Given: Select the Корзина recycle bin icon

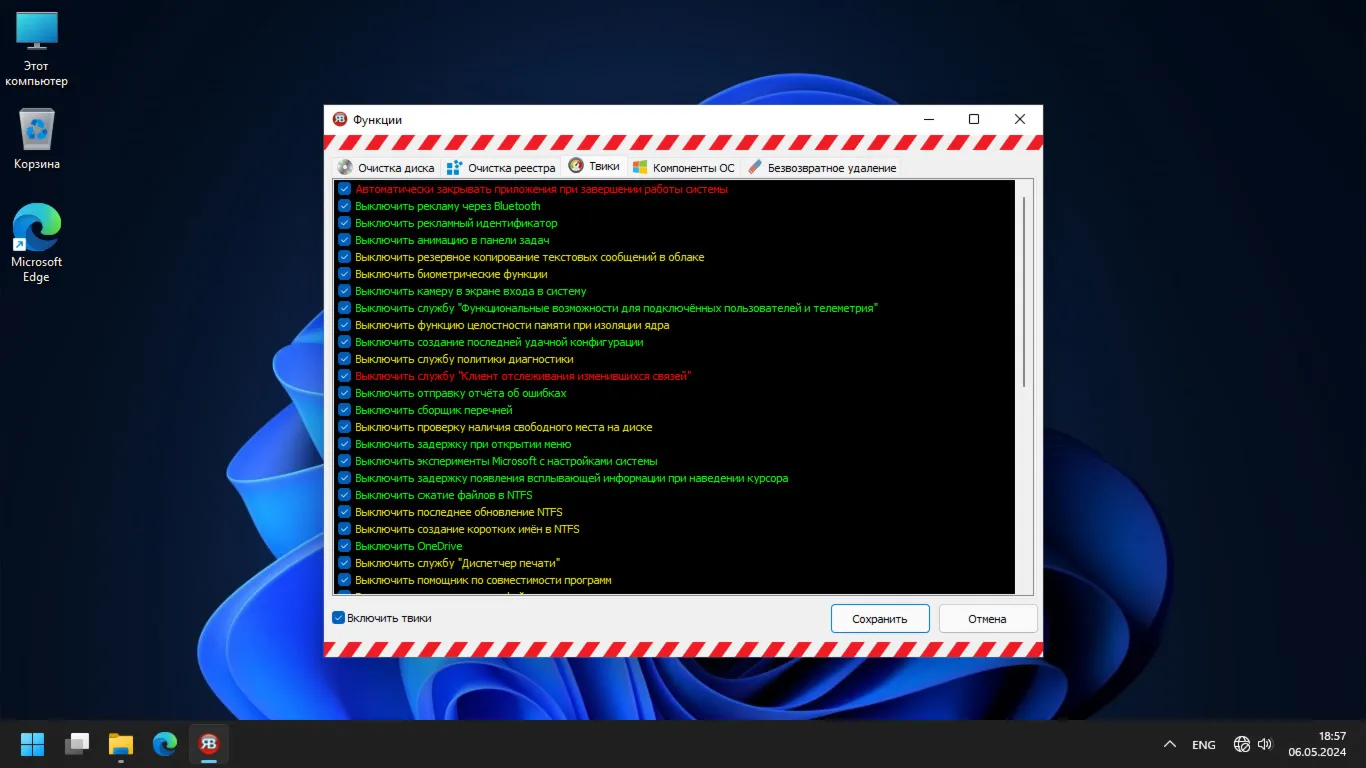Looking at the screenshot, I should click(37, 139).
